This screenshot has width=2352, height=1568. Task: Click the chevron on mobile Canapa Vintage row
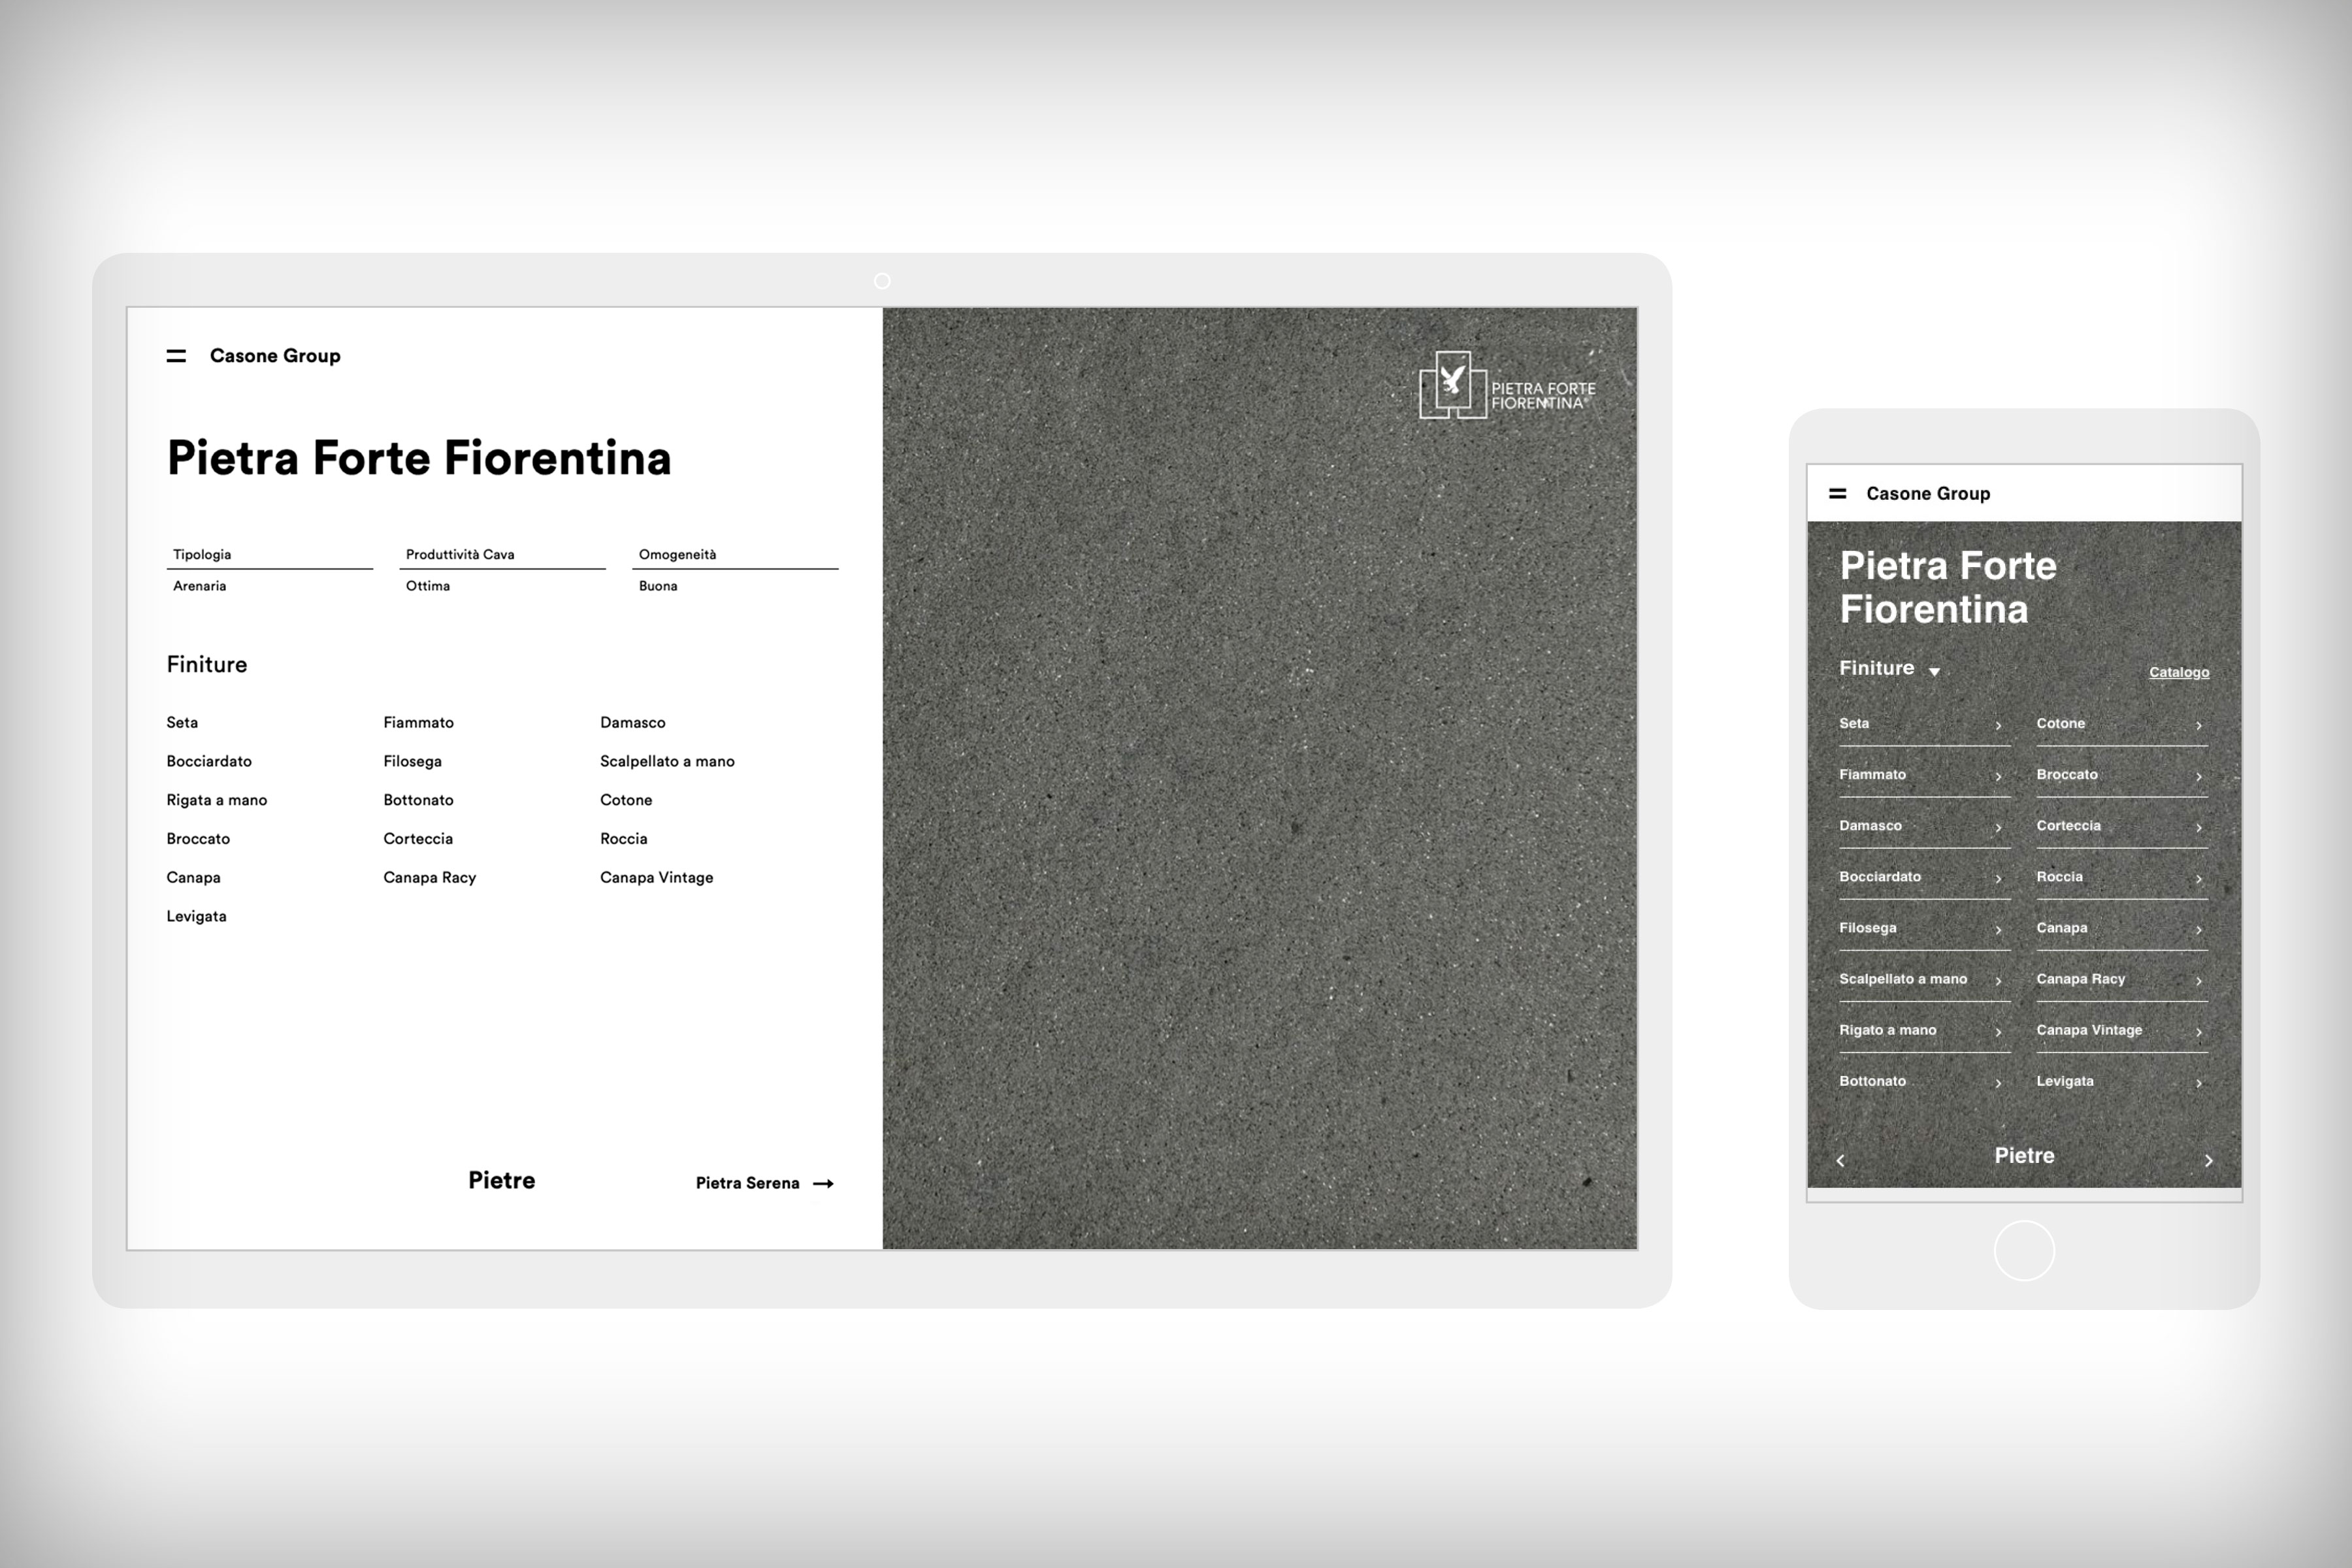(2198, 1032)
